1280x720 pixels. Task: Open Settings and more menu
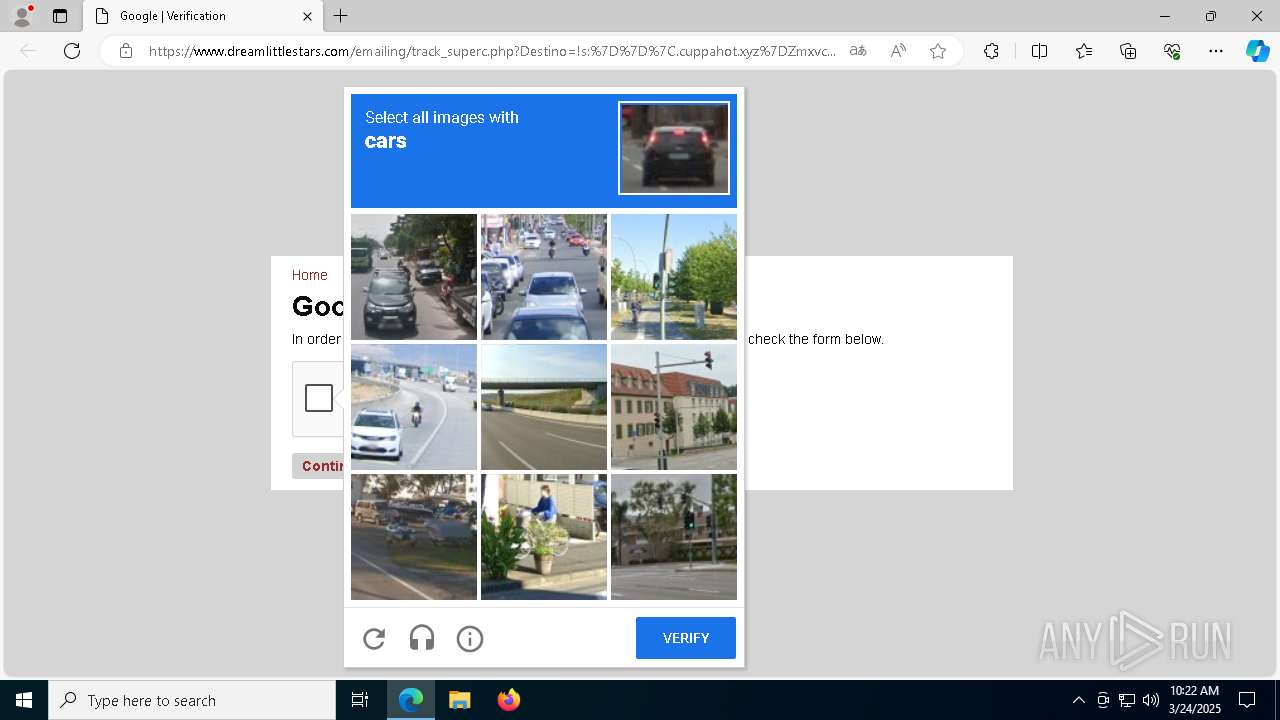(1216, 51)
